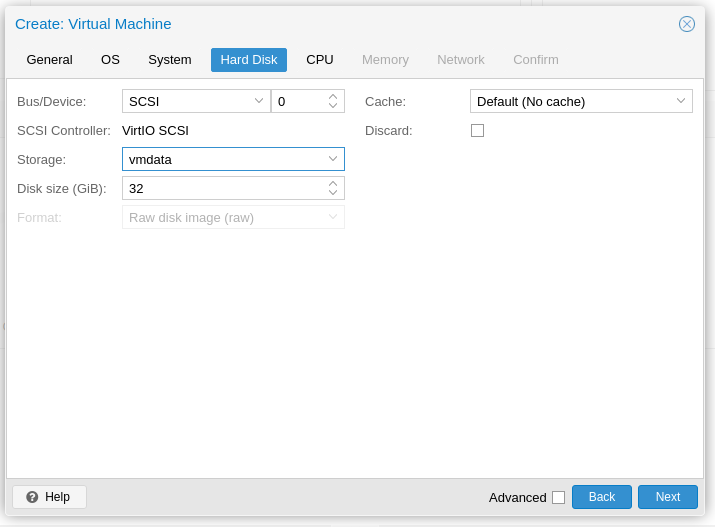Screen dimensions: 715x527
Task: Expand the Storage vmdata dropdown
Action: coord(333,159)
